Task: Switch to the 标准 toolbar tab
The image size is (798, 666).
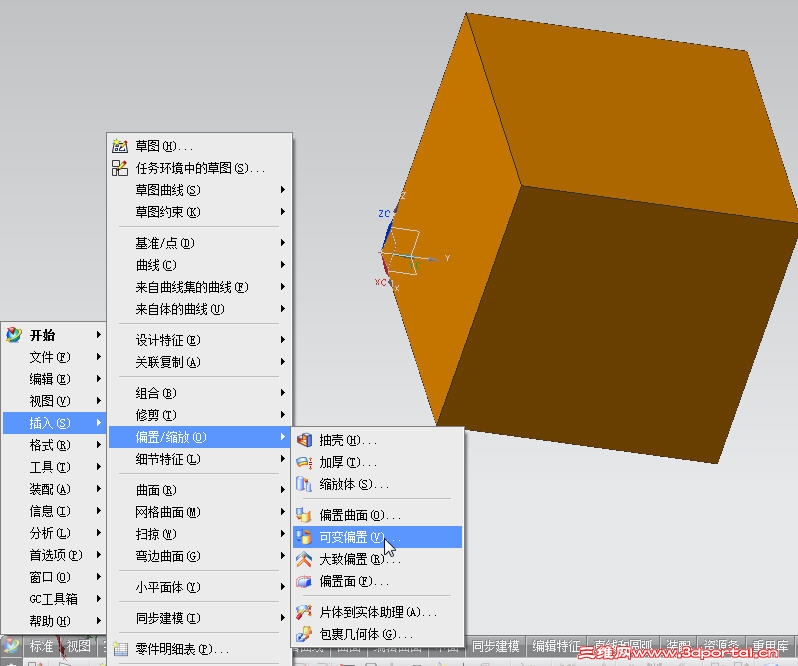Action: pyautogui.click(x=41, y=646)
